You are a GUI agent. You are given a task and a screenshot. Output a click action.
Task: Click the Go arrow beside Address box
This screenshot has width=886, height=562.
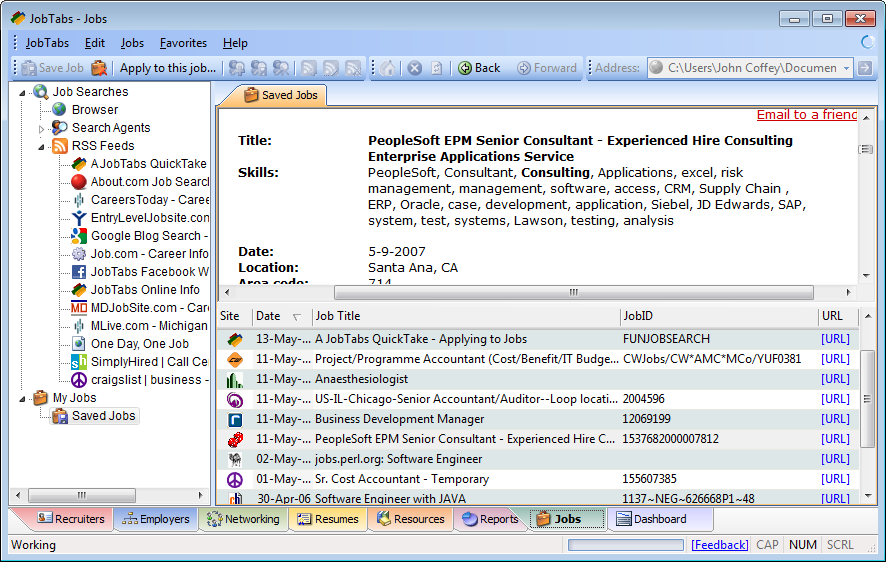865,68
